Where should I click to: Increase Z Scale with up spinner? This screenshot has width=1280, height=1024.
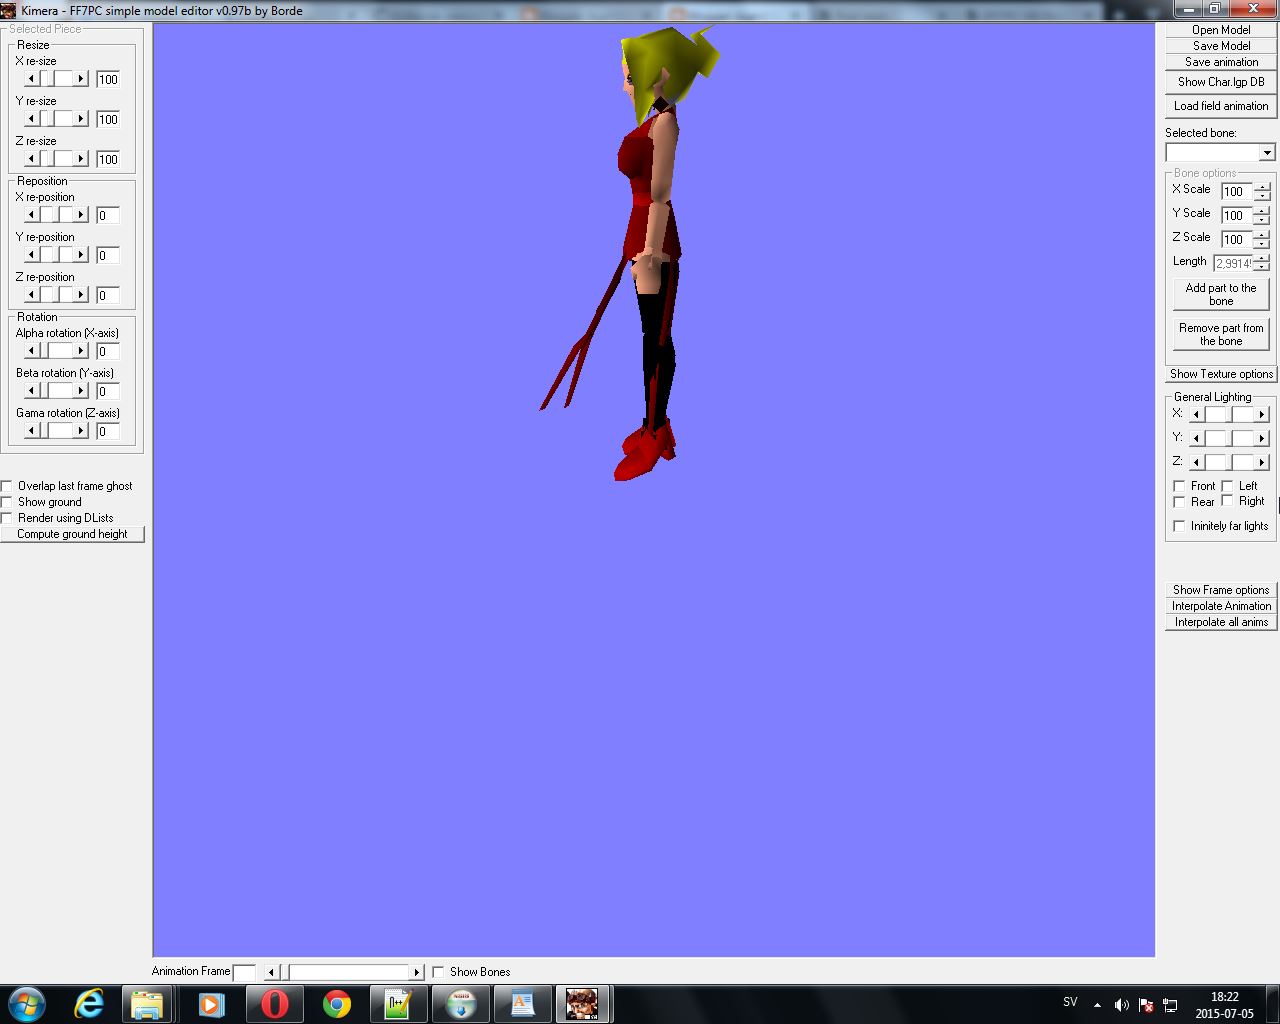pyautogui.click(x=1262, y=235)
